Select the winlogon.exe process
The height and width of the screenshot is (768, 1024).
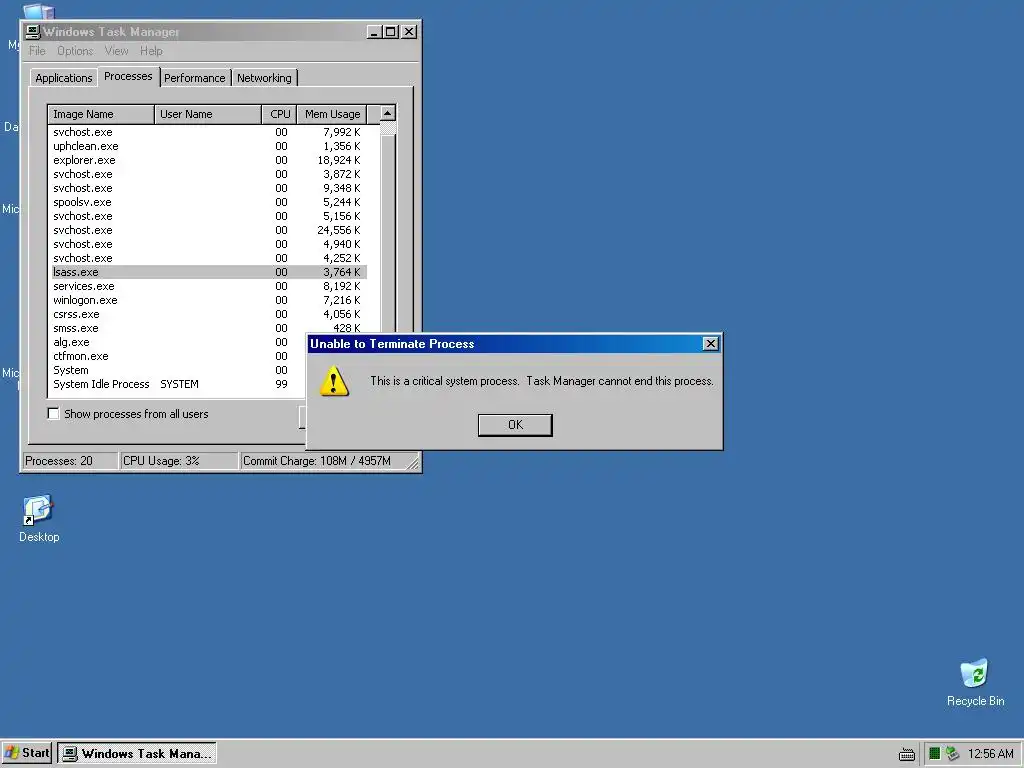[x=209, y=300]
